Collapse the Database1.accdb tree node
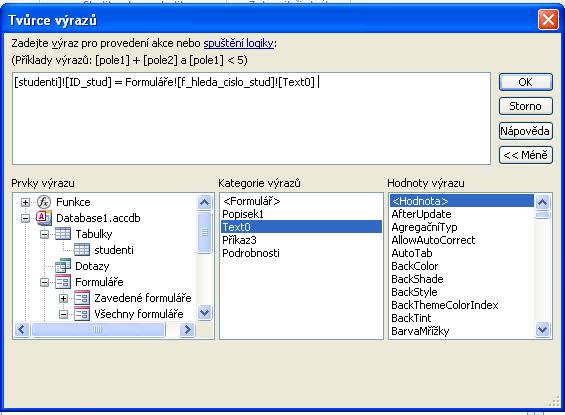Image resolution: width=565 pixels, height=415 pixels. (25, 218)
